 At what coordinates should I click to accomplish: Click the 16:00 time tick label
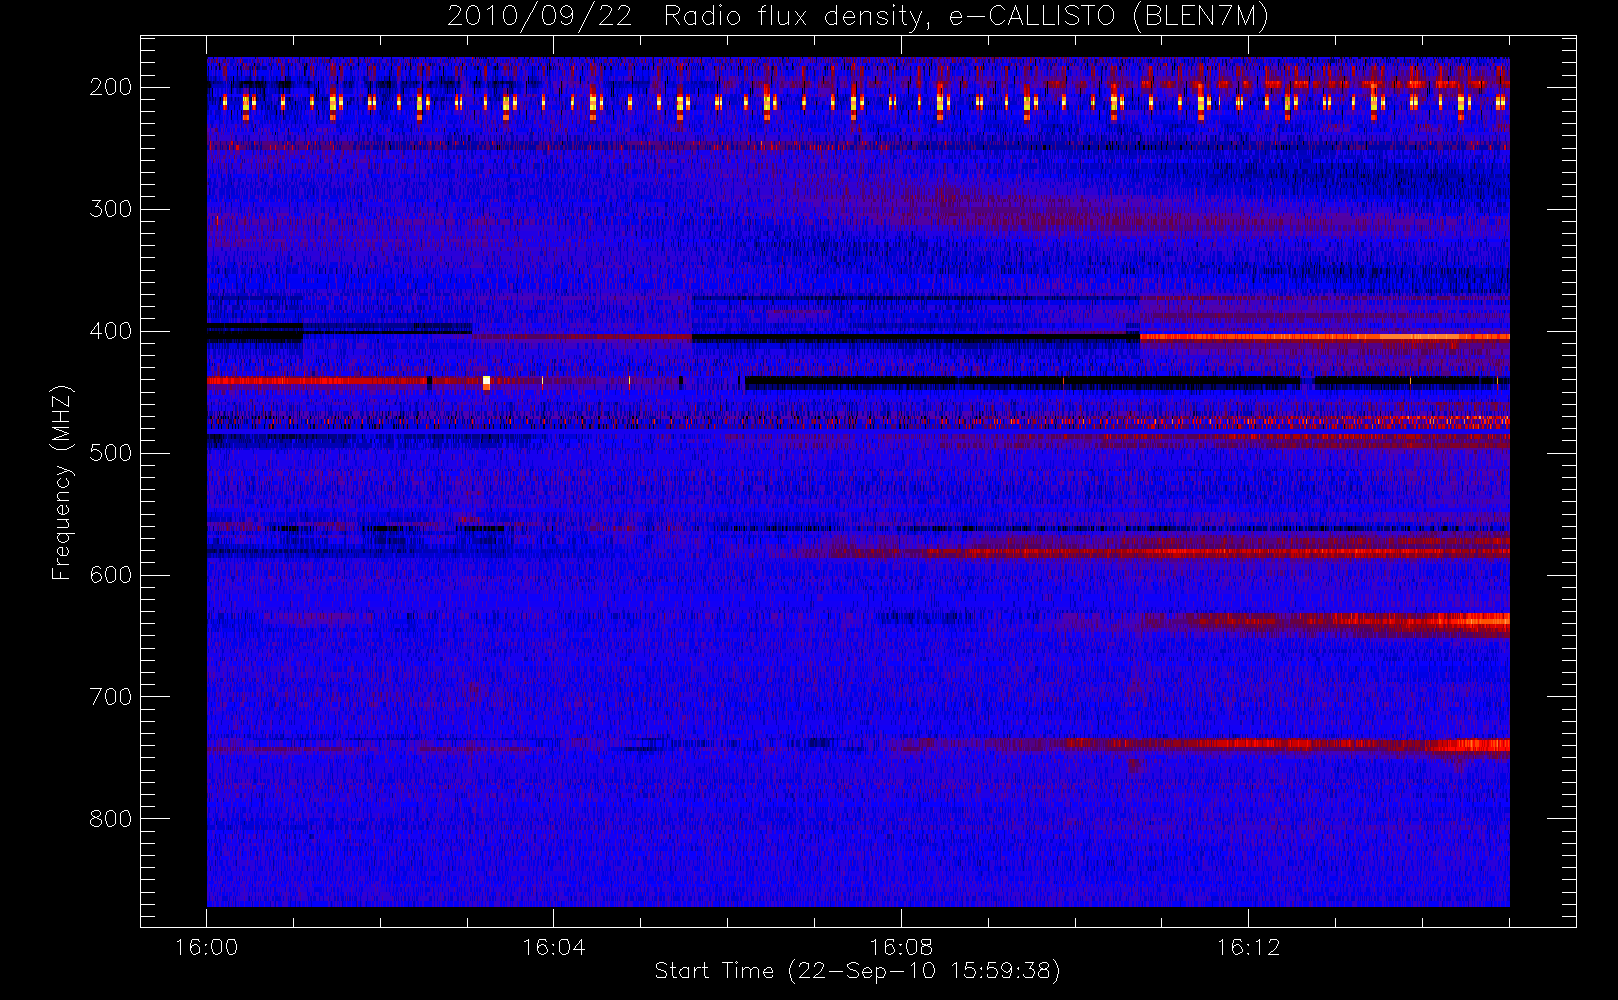pyautogui.click(x=206, y=947)
